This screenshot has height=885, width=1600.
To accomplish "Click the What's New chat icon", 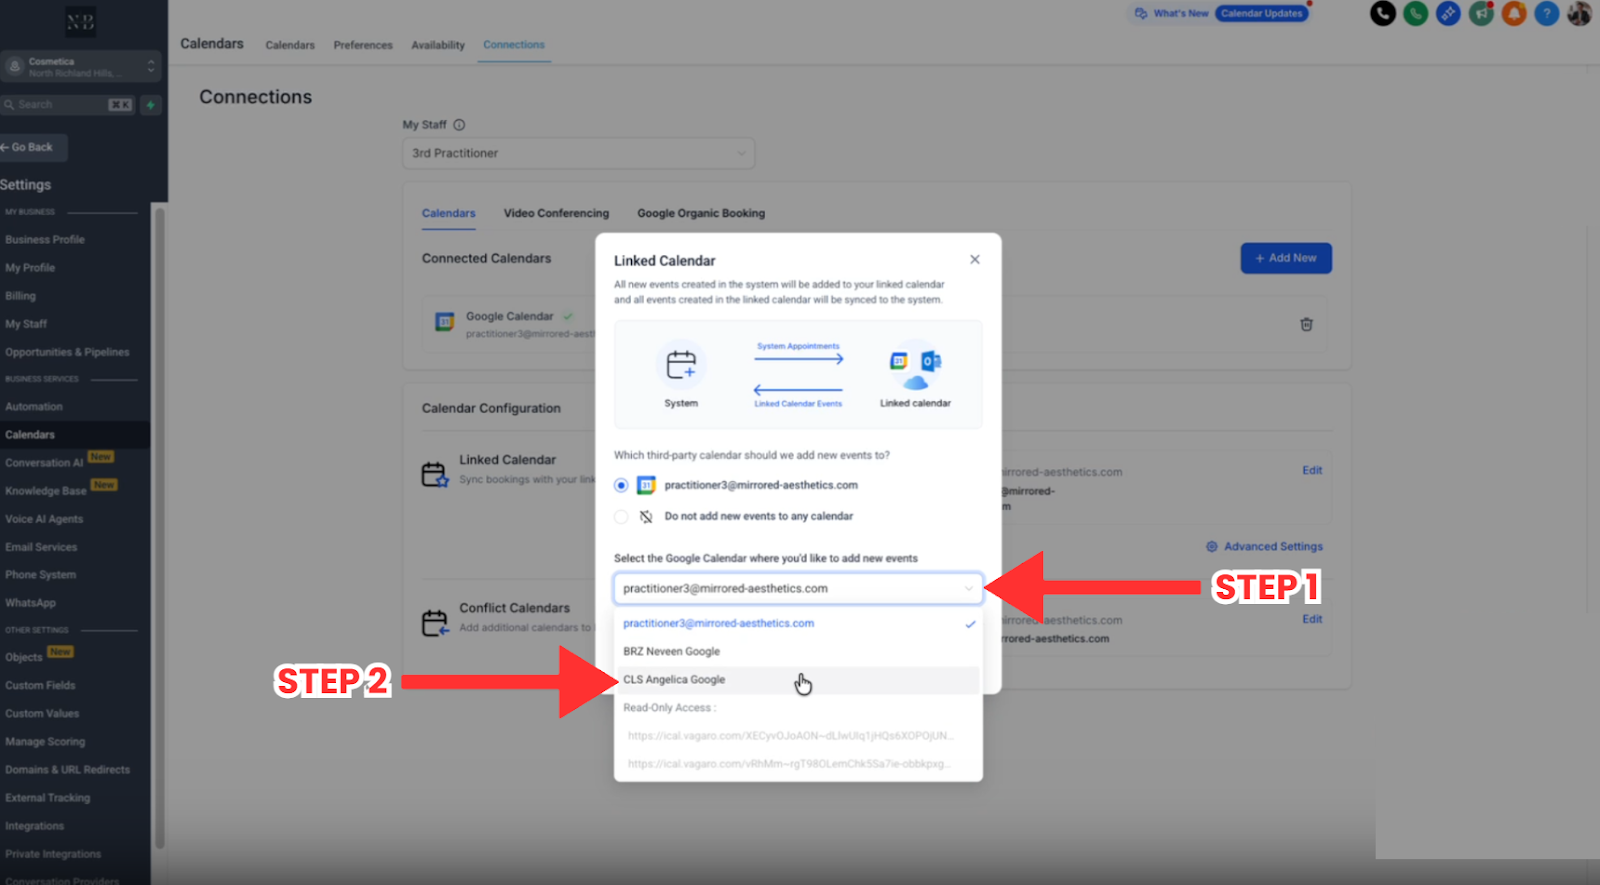I will click(1141, 13).
